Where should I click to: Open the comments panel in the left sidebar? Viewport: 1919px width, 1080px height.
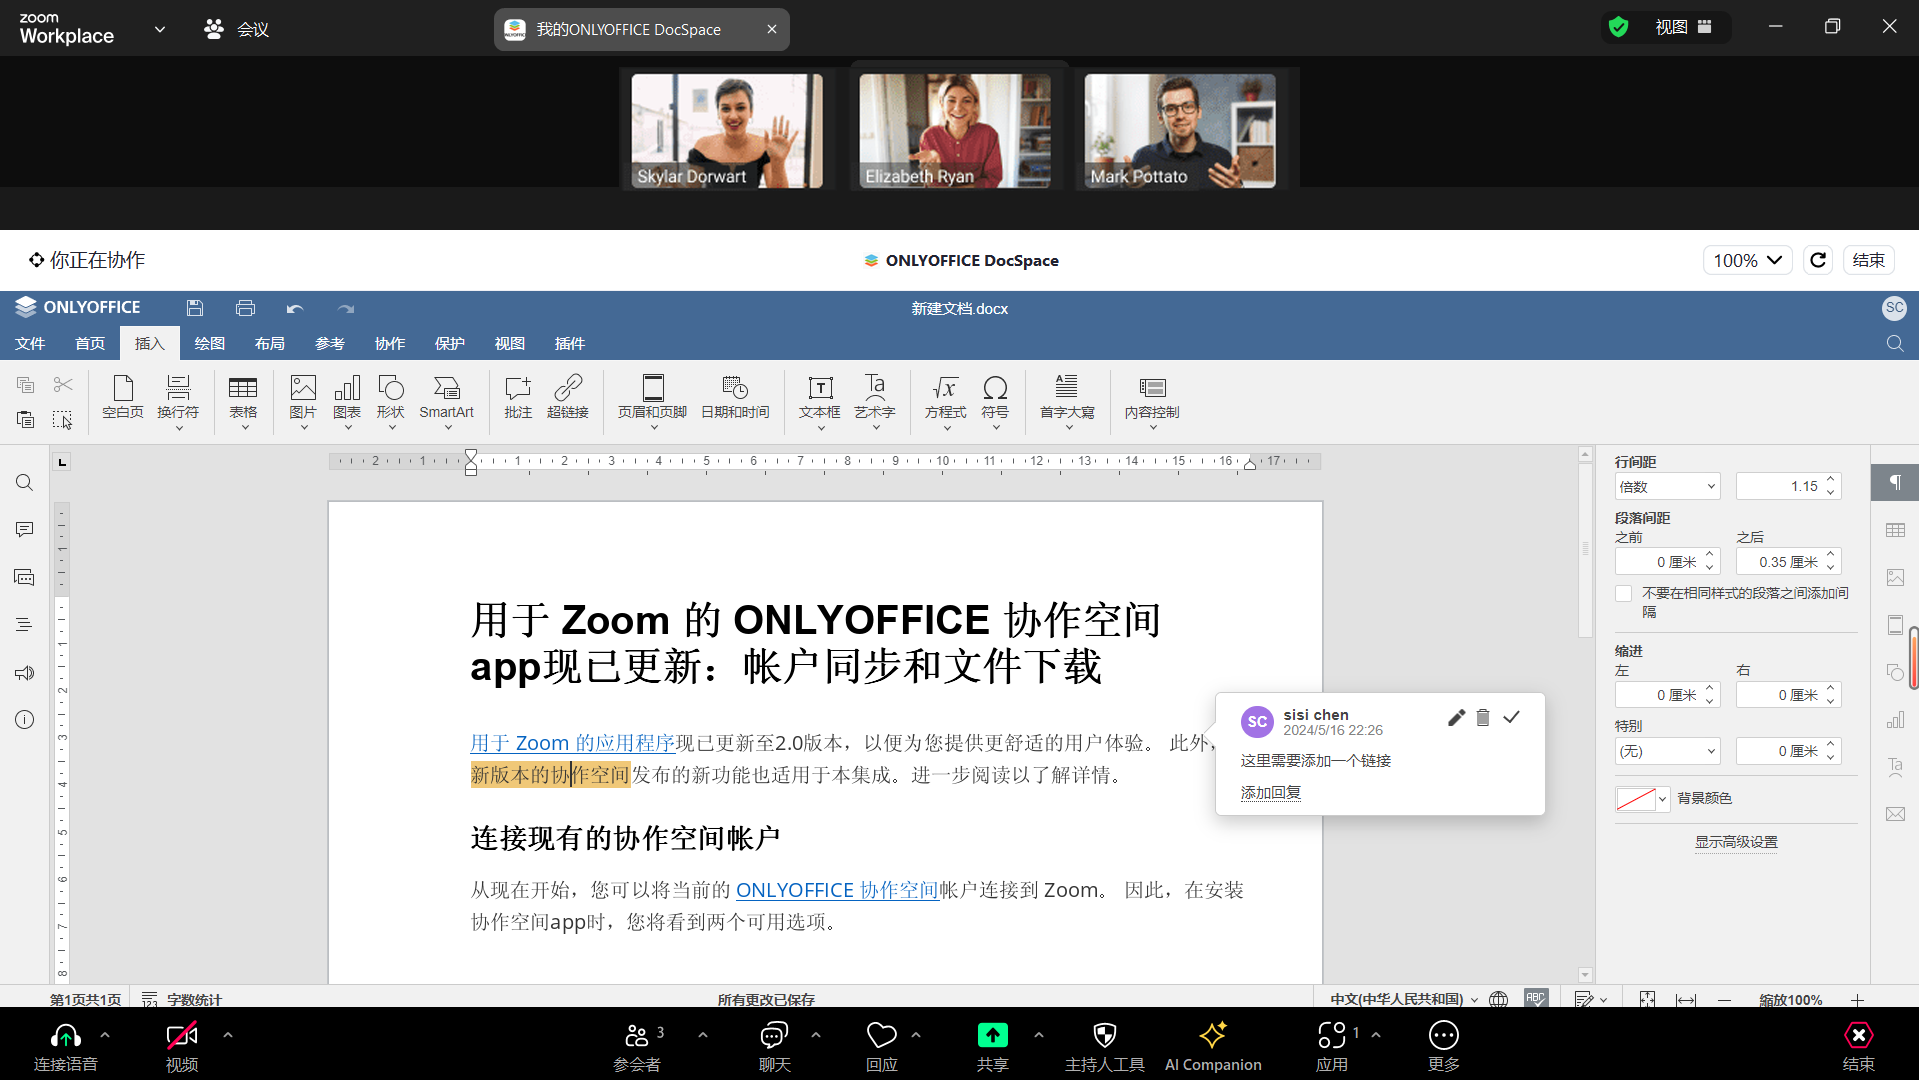(24, 529)
